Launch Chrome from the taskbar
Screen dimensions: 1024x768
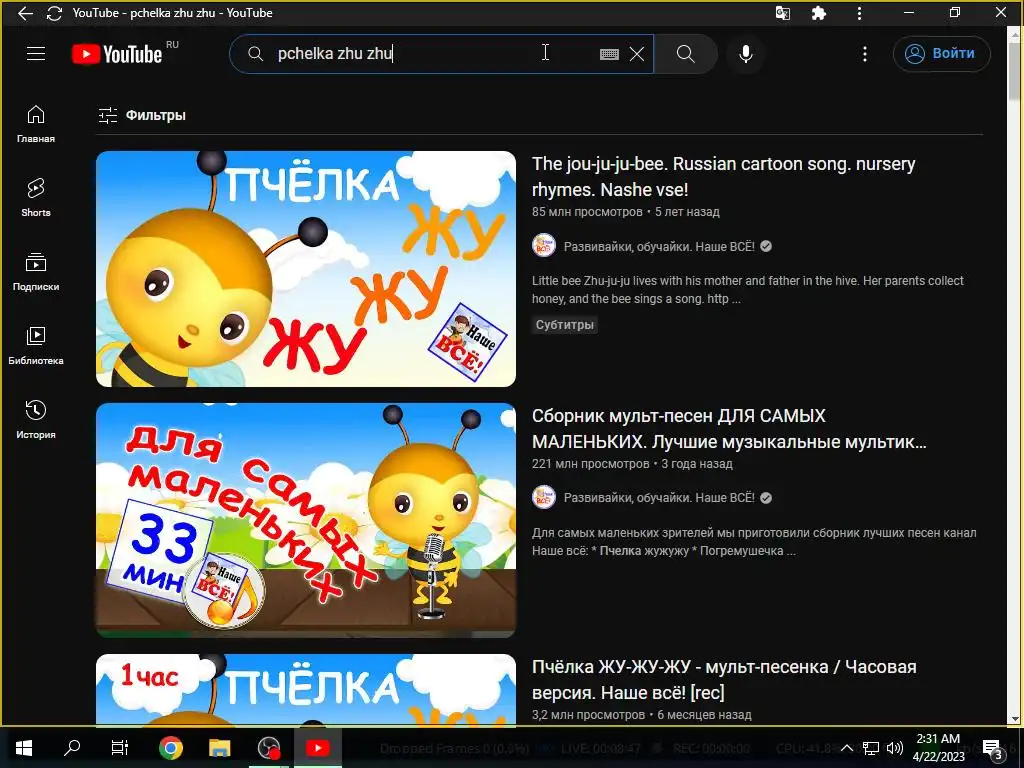[x=171, y=748]
